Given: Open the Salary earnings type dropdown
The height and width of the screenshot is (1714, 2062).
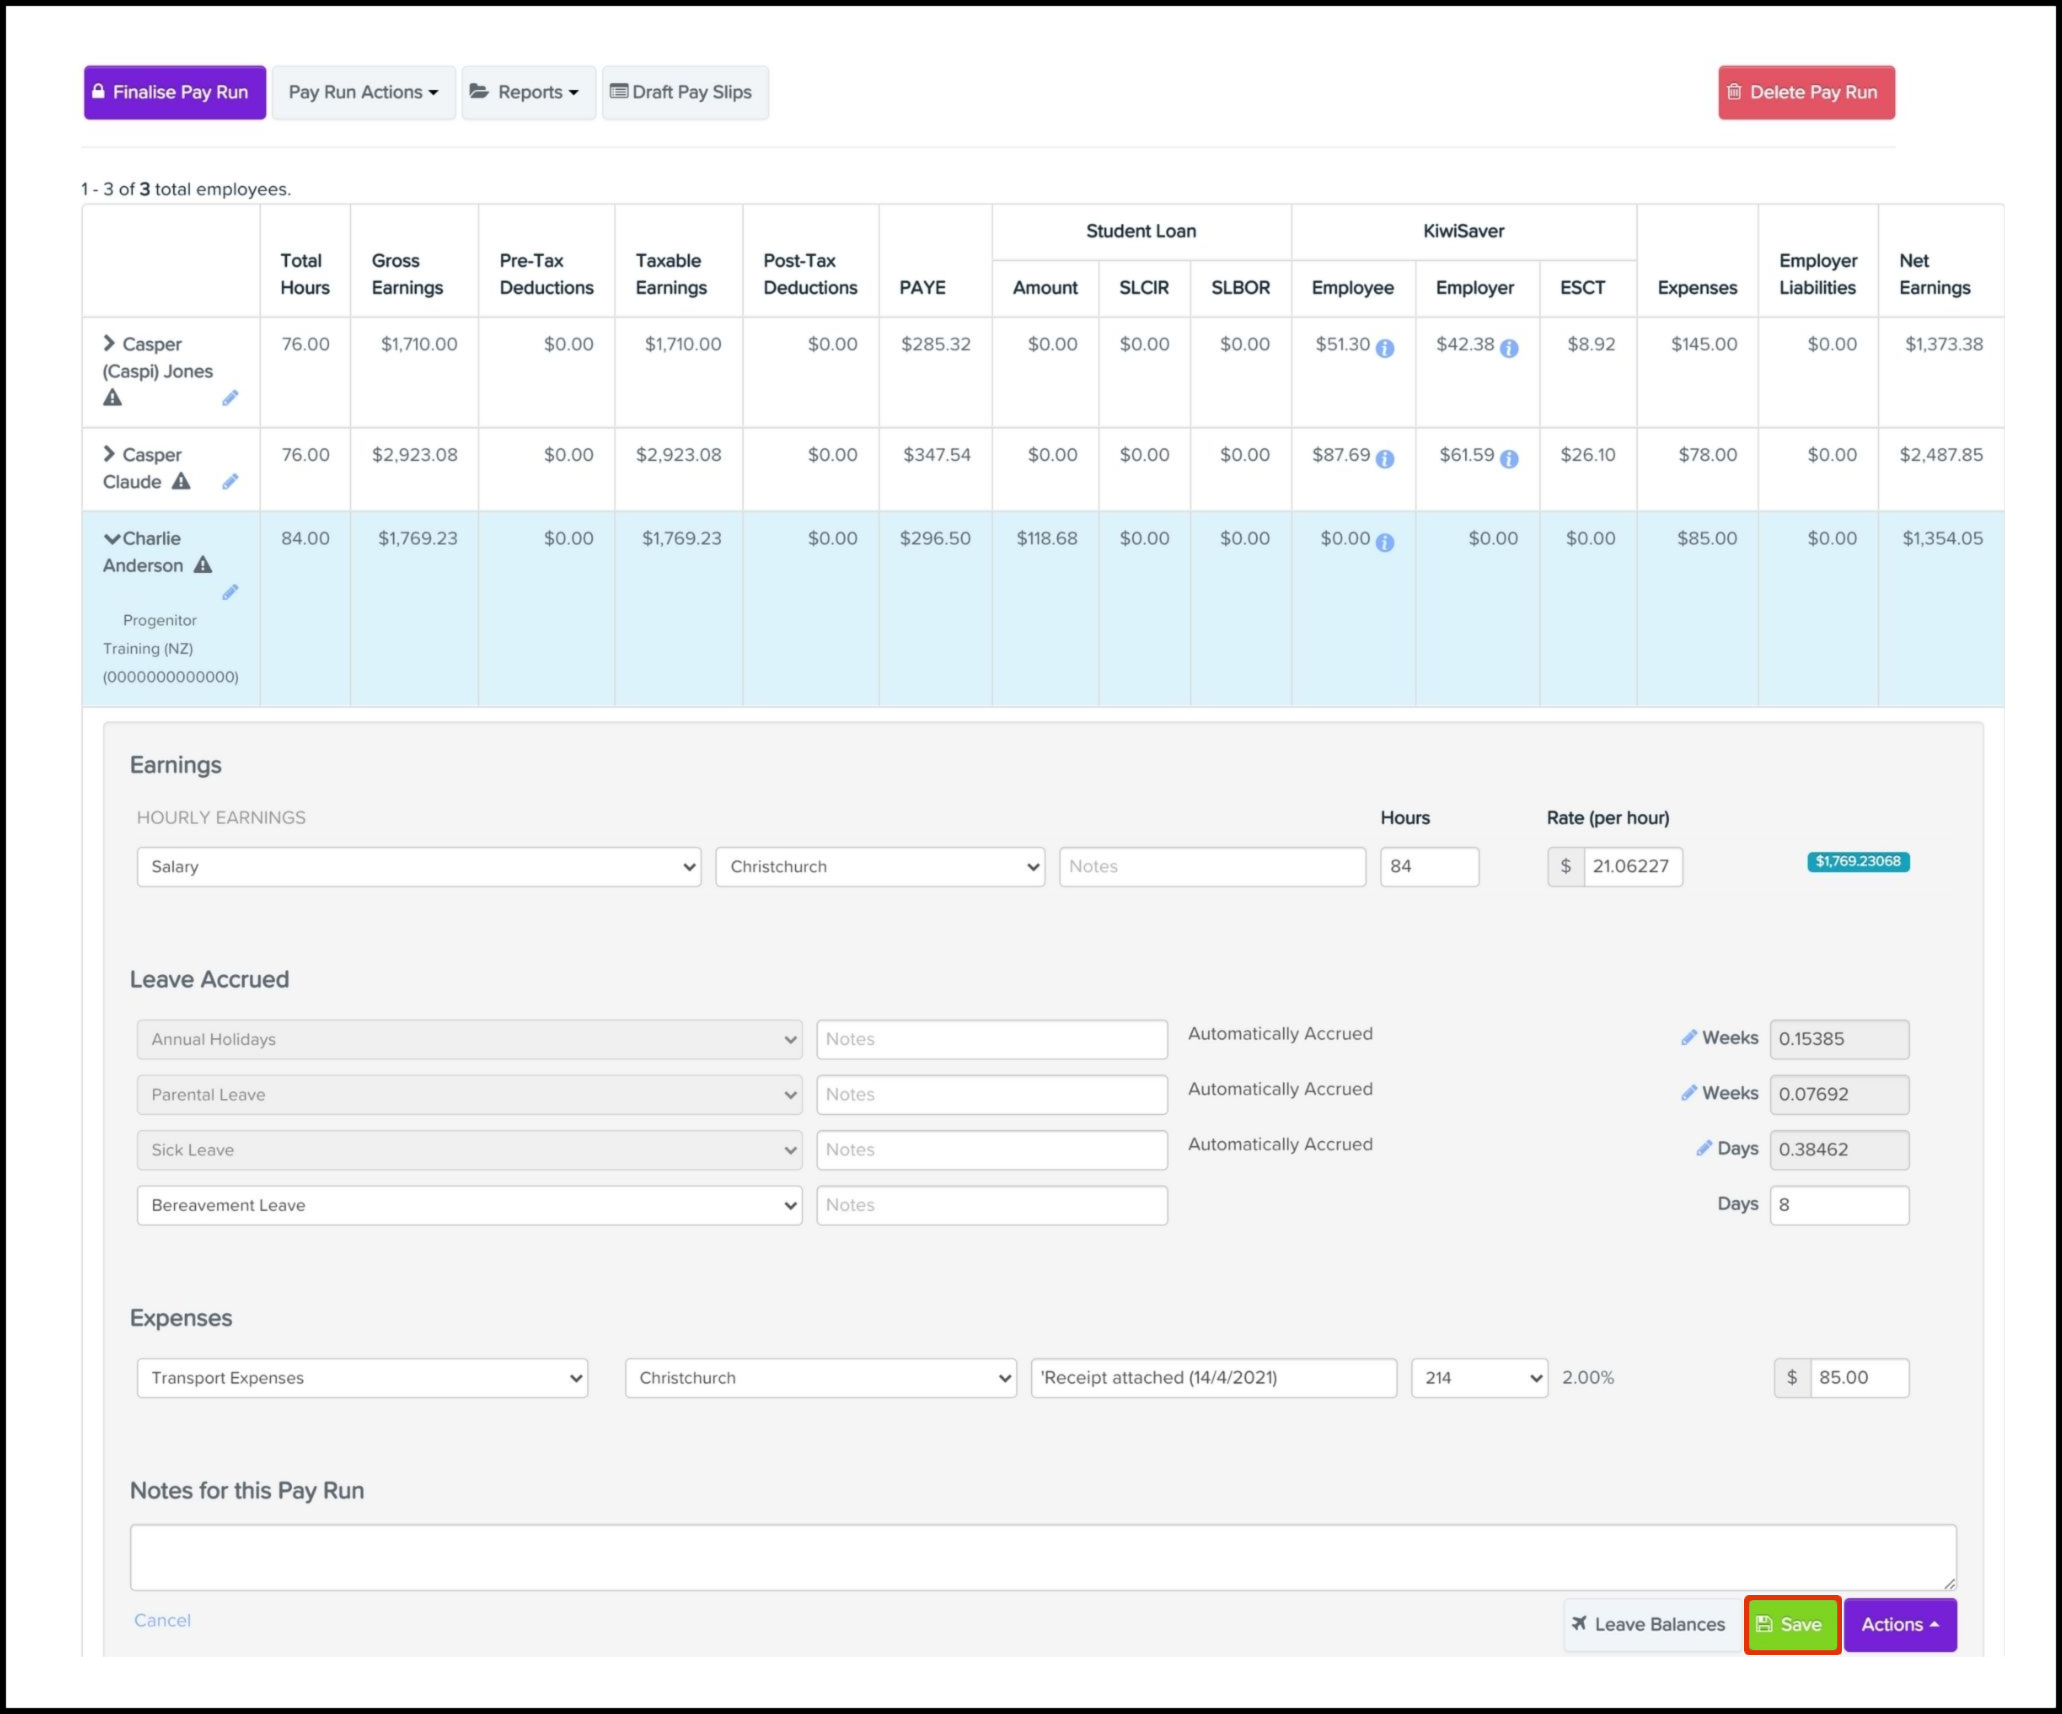Looking at the screenshot, I should point(418,867).
